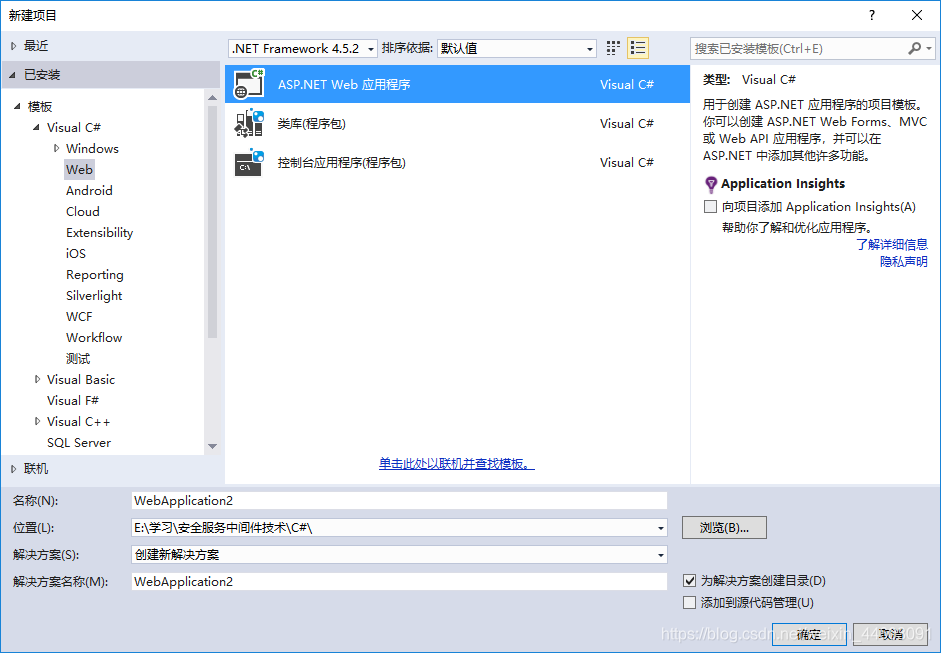
Task: Switch to small icons grid view
Action: (x=613, y=48)
